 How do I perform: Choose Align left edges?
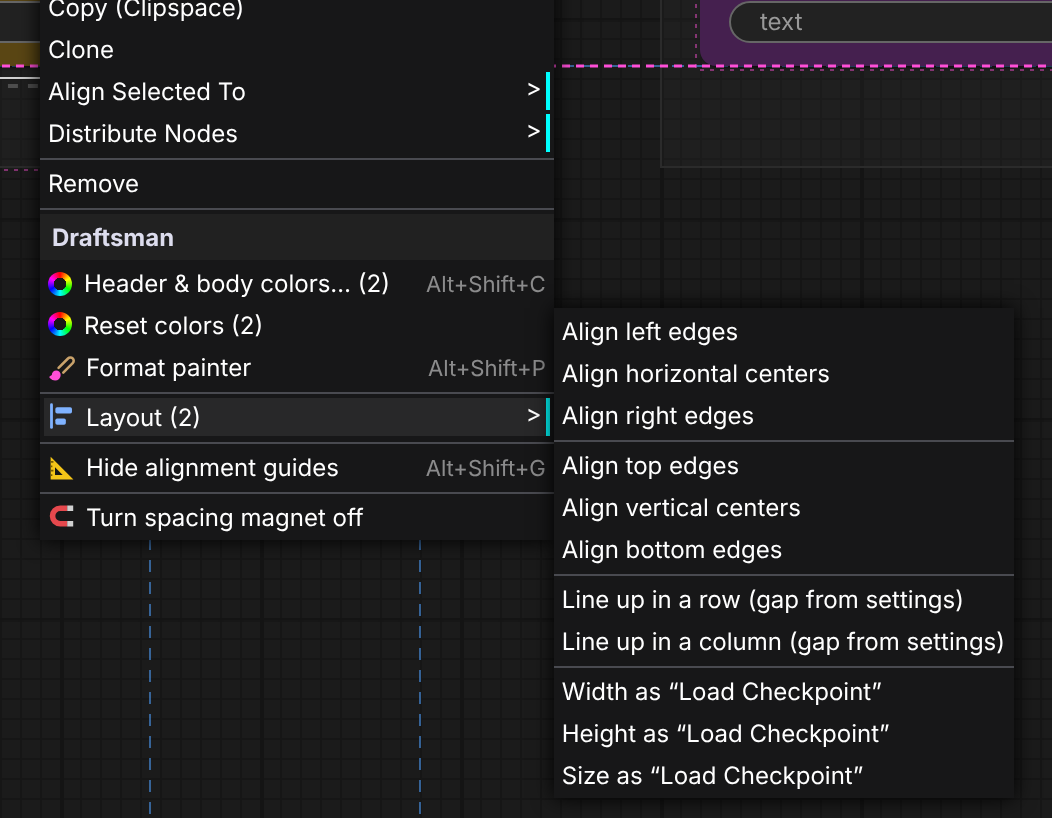(x=784, y=331)
